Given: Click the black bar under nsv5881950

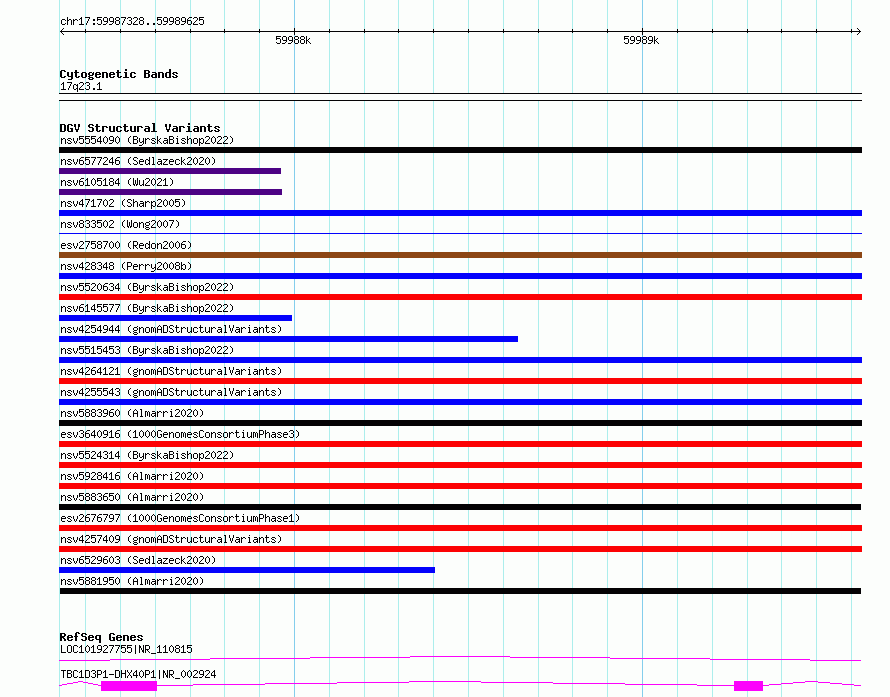Looking at the screenshot, I should point(460,591).
